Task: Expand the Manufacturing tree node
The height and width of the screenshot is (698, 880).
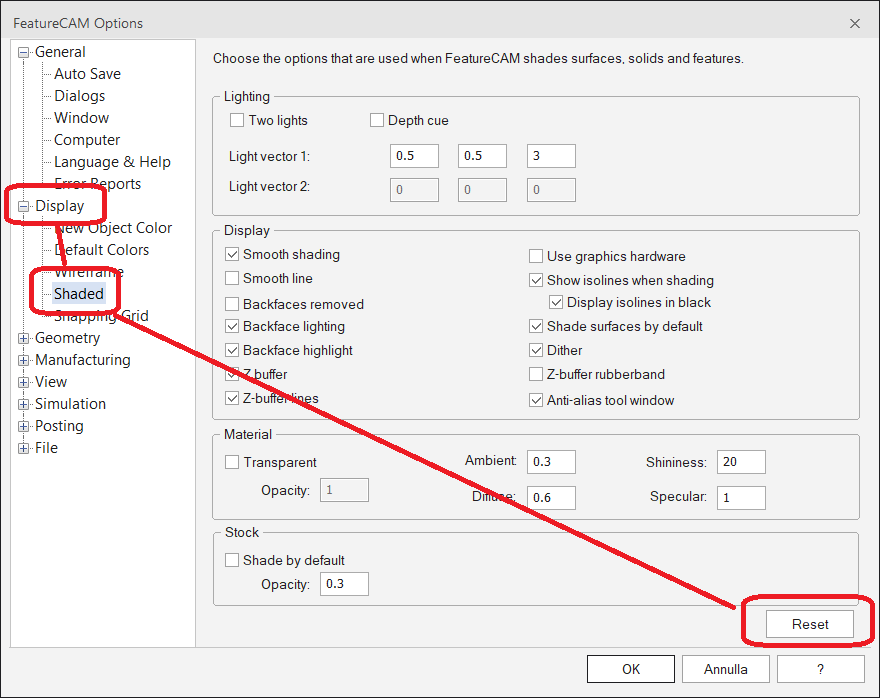Action: (22, 360)
